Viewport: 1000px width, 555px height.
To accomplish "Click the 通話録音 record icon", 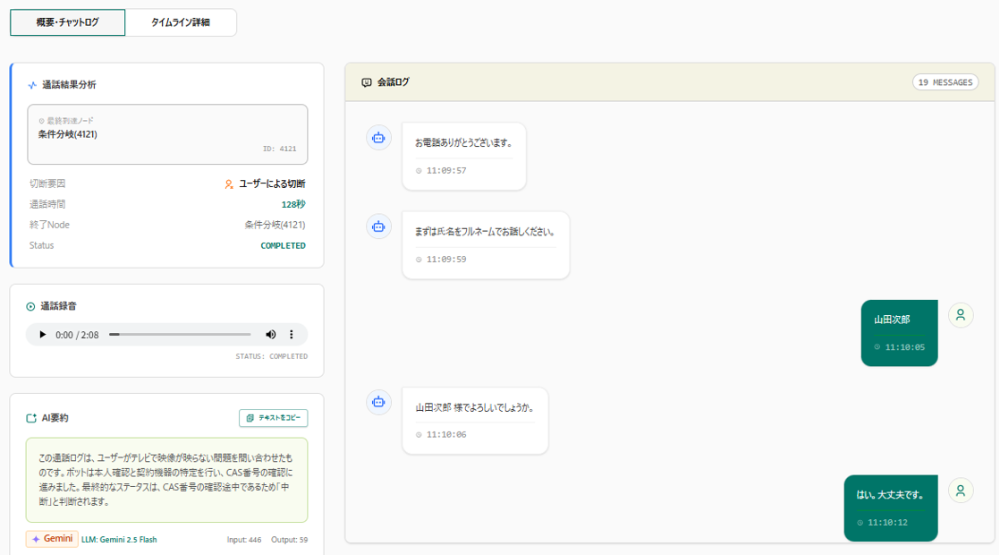I will click(x=31, y=307).
